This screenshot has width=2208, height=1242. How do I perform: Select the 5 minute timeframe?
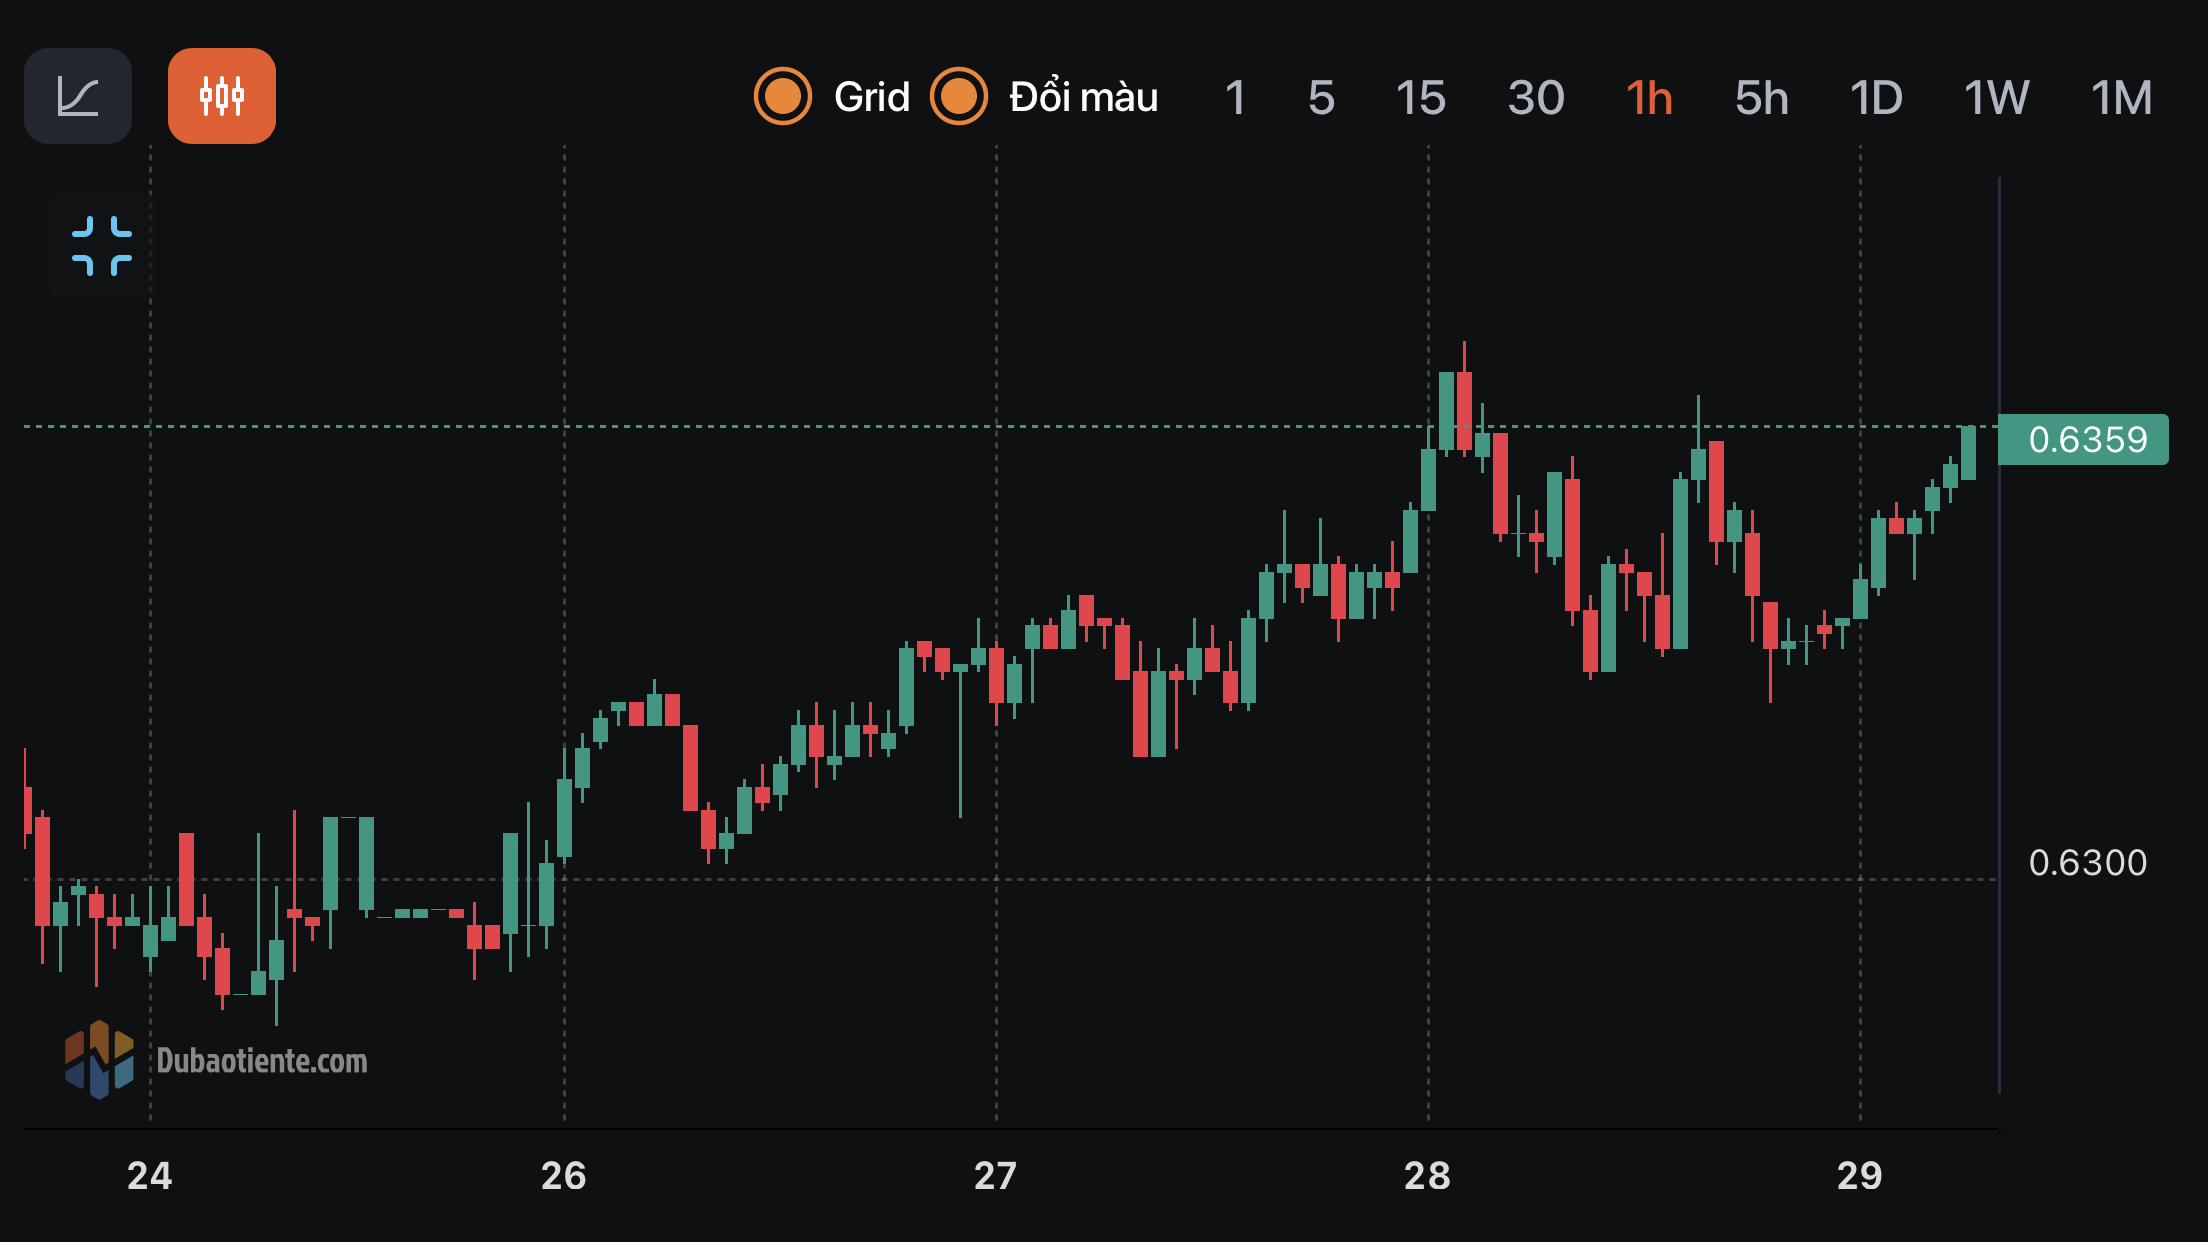point(1321,98)
